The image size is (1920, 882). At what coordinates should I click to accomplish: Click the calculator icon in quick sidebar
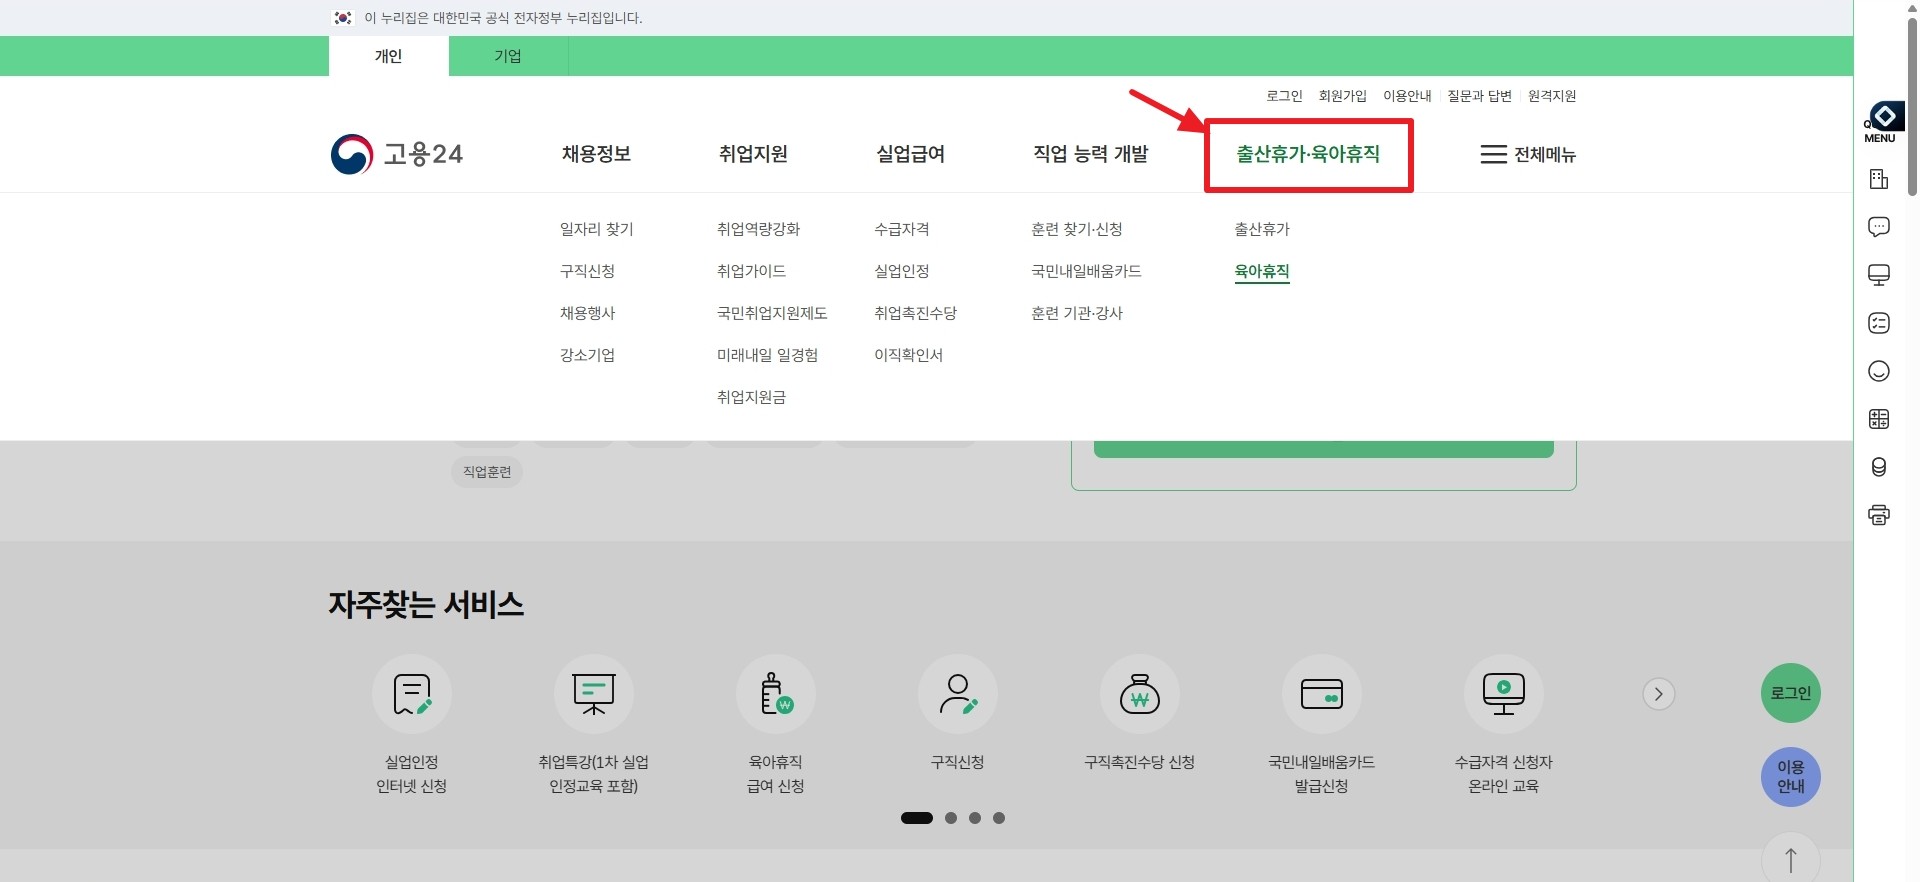point(1879,419)
